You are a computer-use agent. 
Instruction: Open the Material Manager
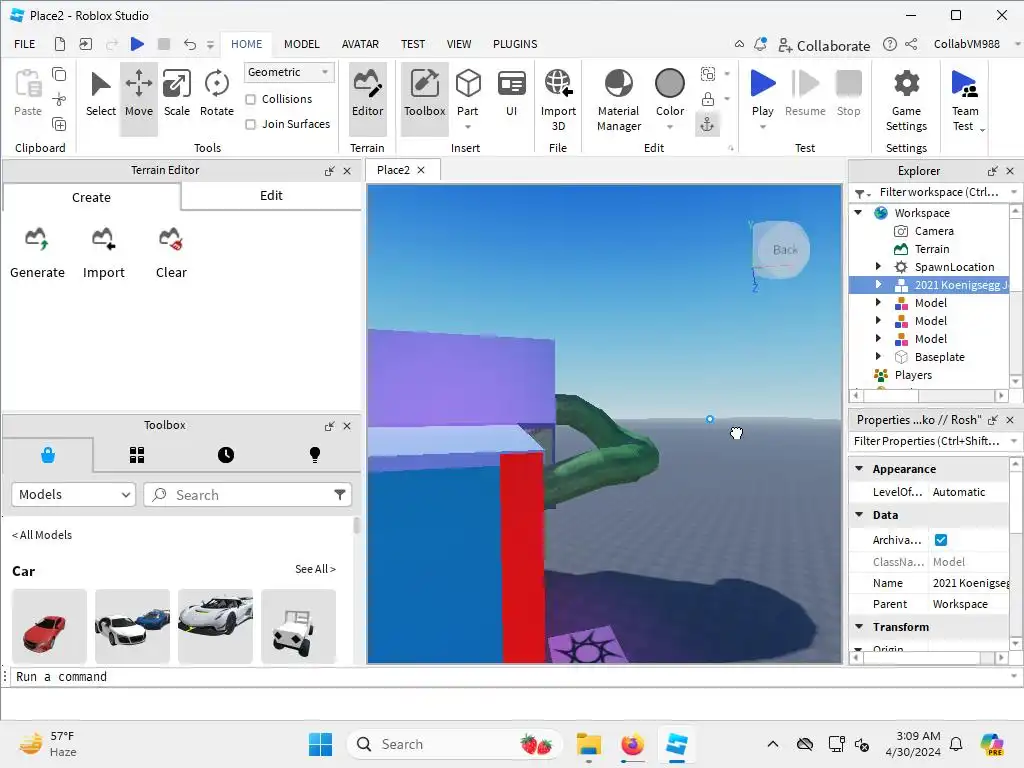(618, 99)
